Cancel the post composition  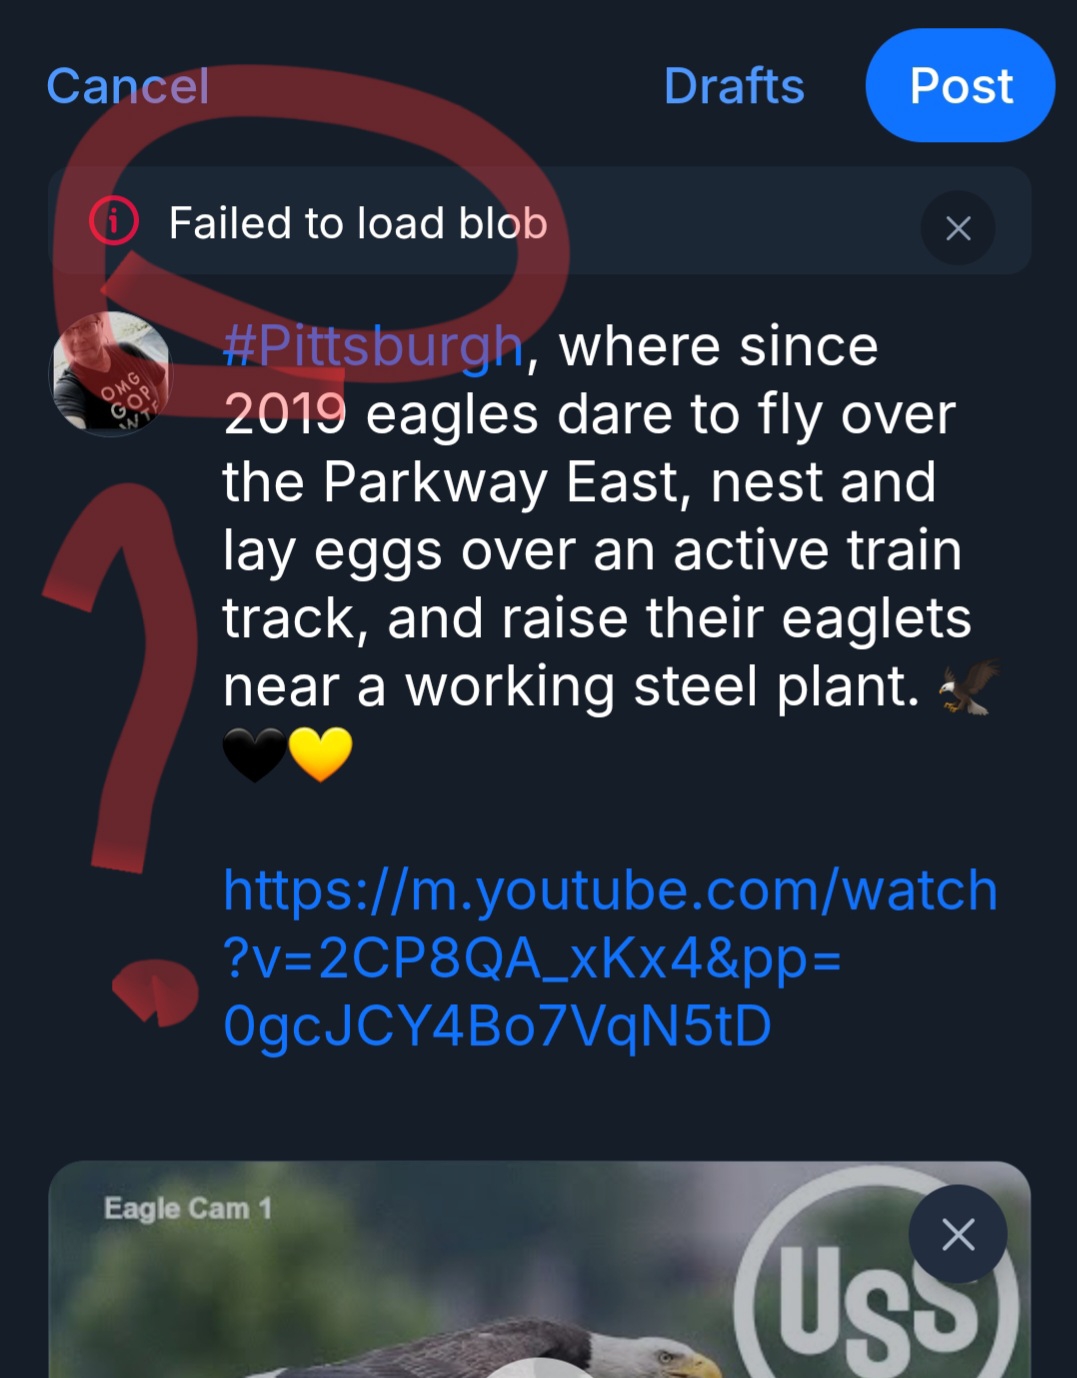point(128,86)
